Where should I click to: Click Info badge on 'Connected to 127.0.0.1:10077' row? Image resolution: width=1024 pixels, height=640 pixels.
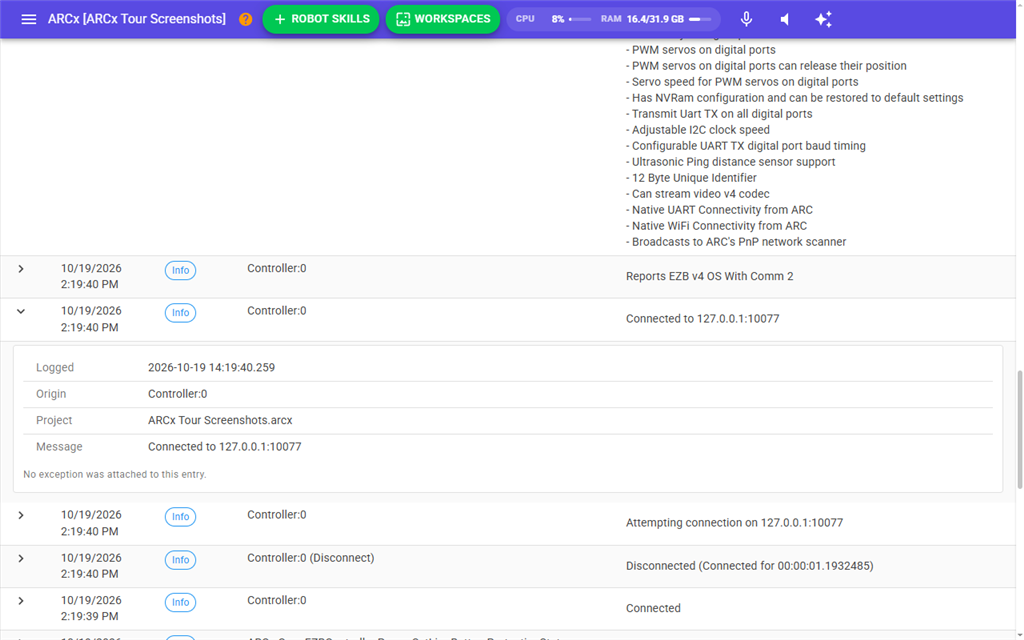(180, 313)
